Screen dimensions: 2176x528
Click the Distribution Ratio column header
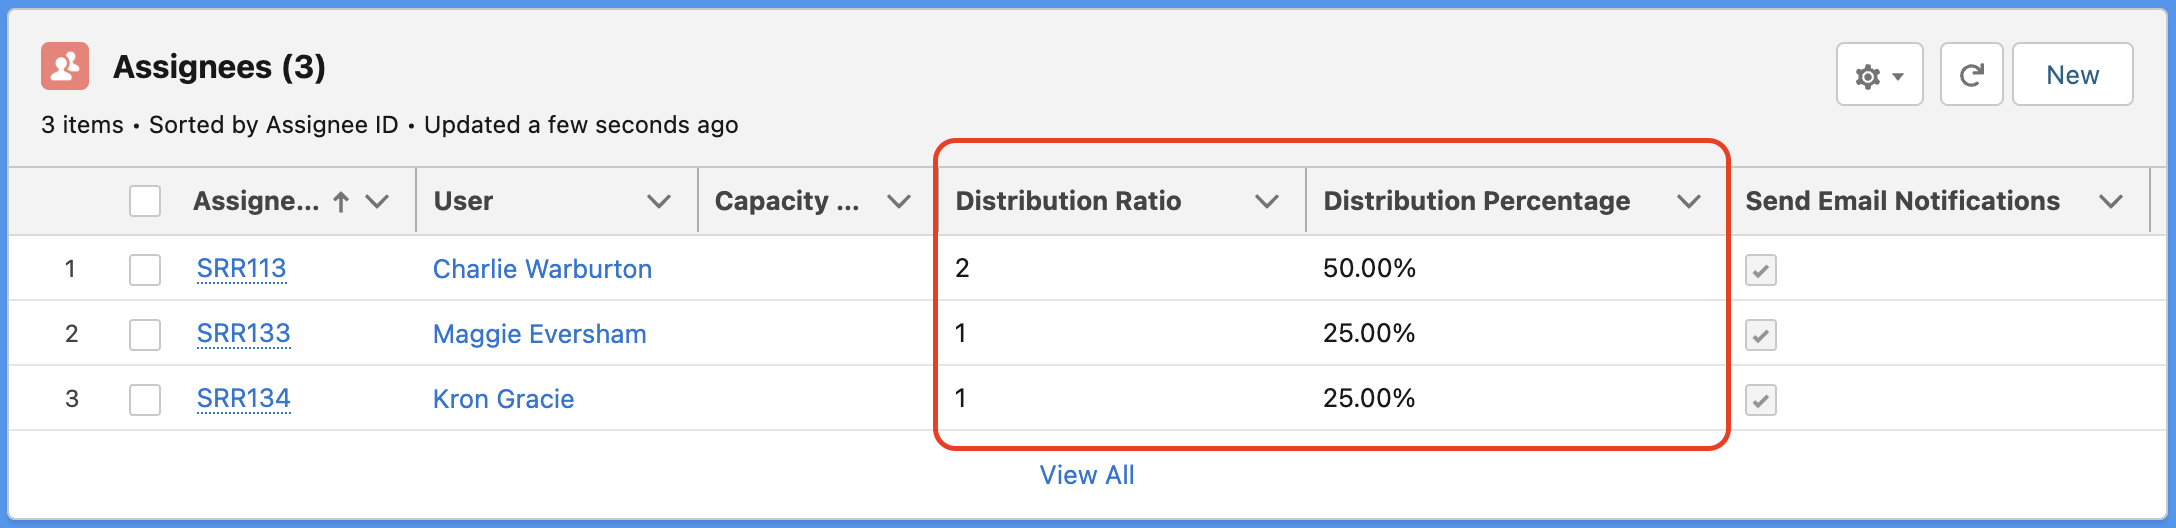pos(1068,201)
